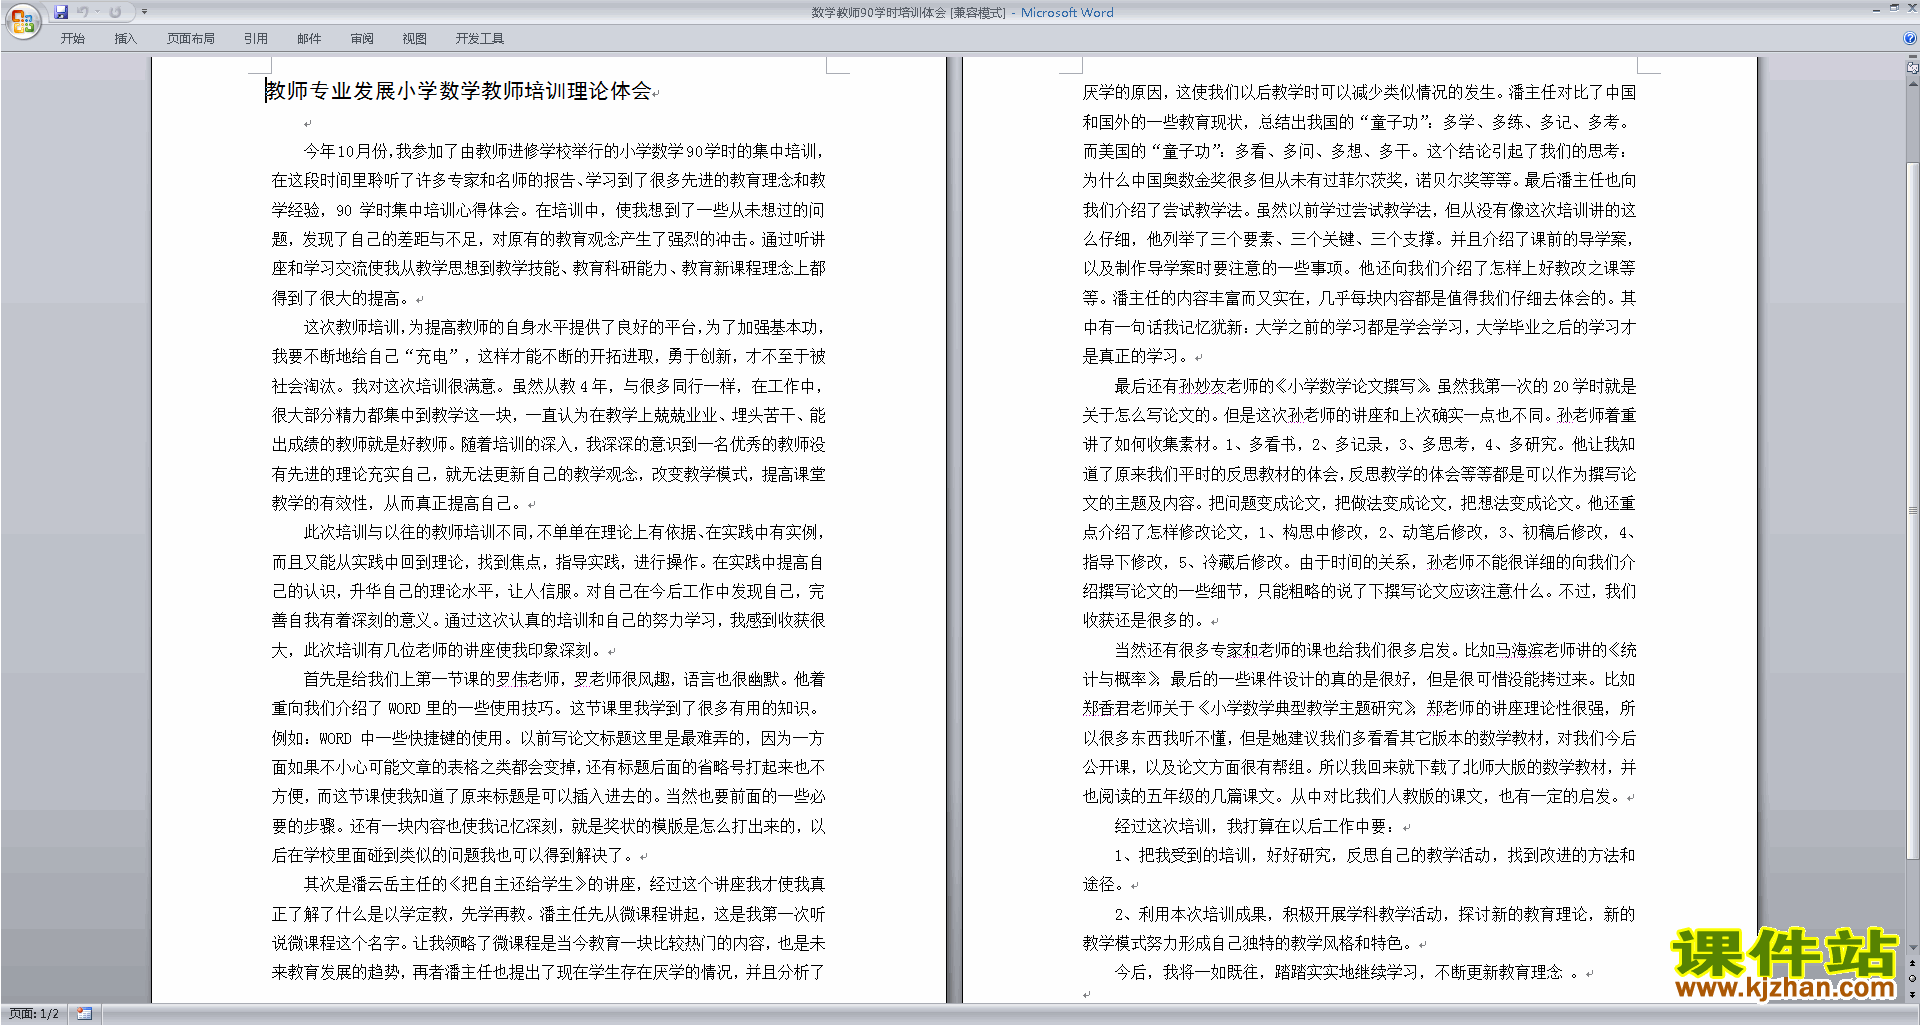Click the Previous Page double-up arrow
This screenshot has height=1025, width=1920.
tap(1913, 964)
